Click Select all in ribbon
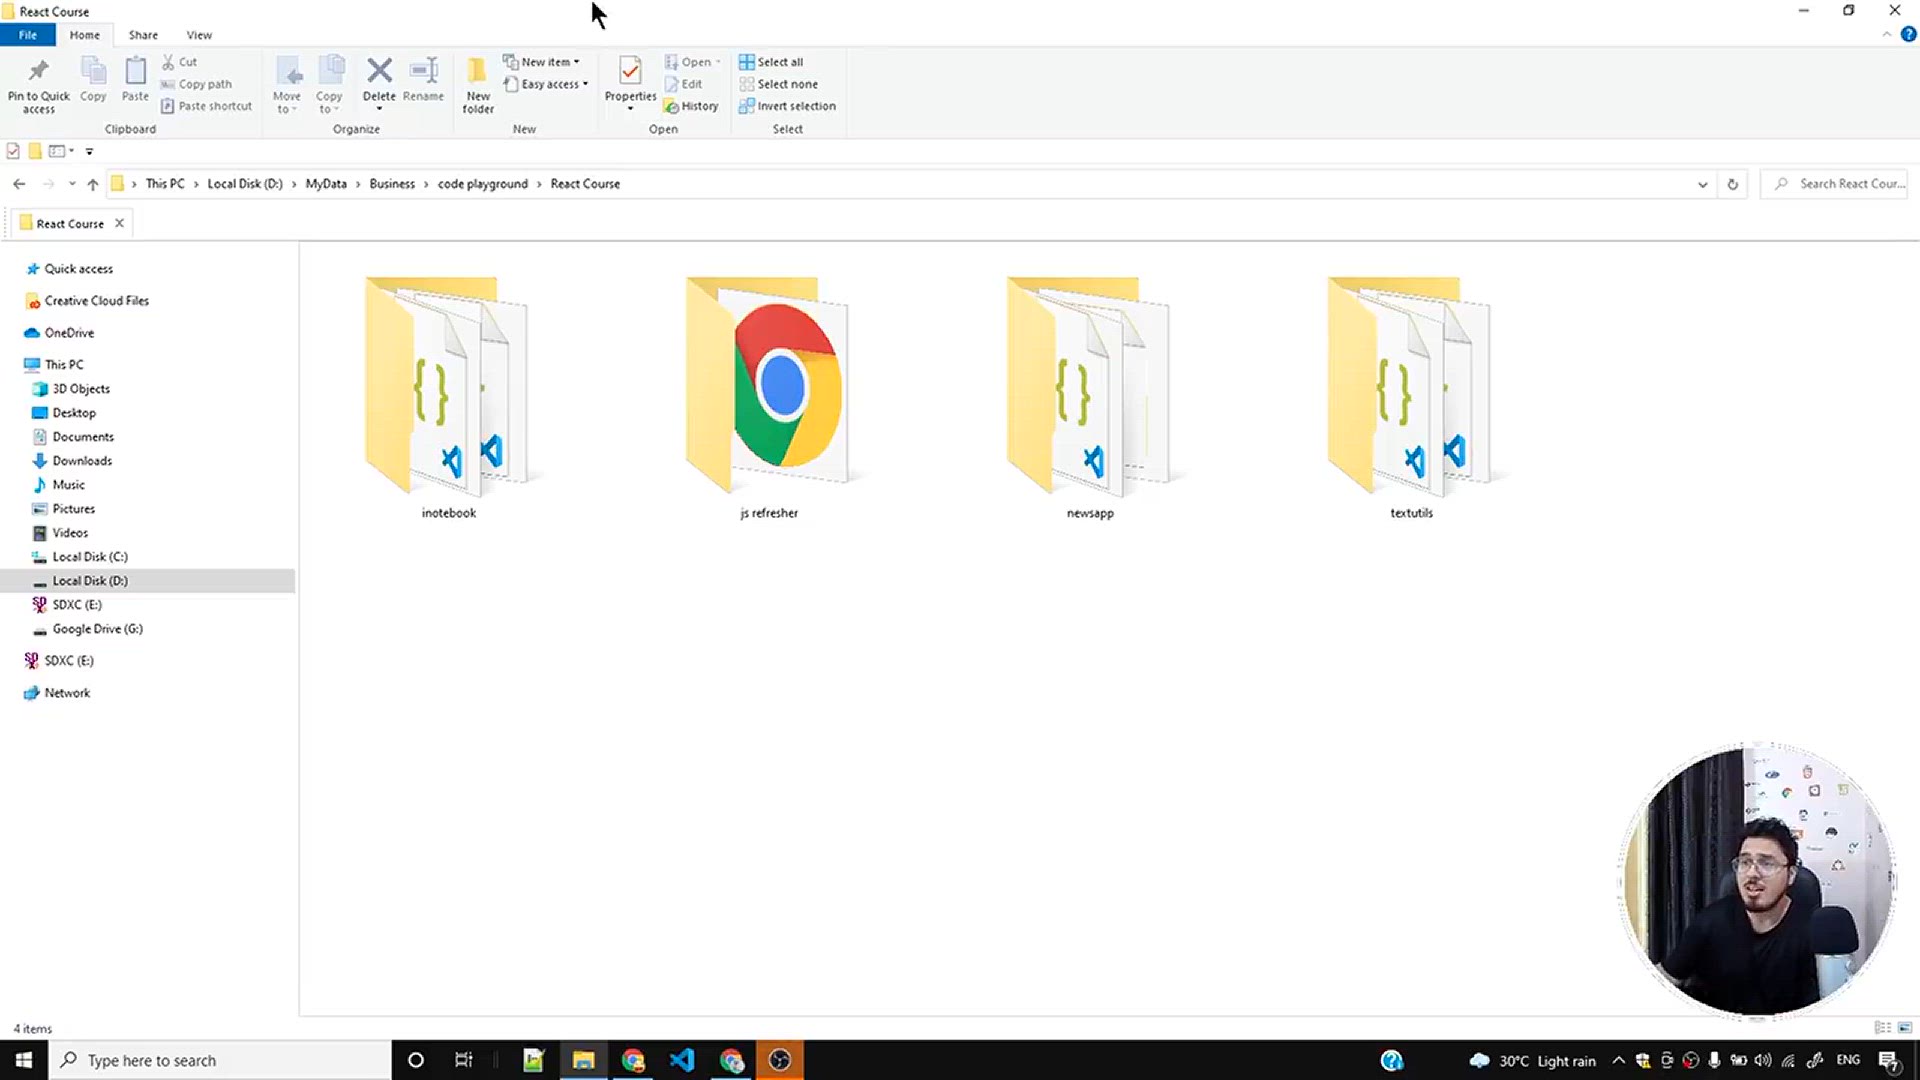The height and width of the screenshot is (1080, 1920). point(771,62)
